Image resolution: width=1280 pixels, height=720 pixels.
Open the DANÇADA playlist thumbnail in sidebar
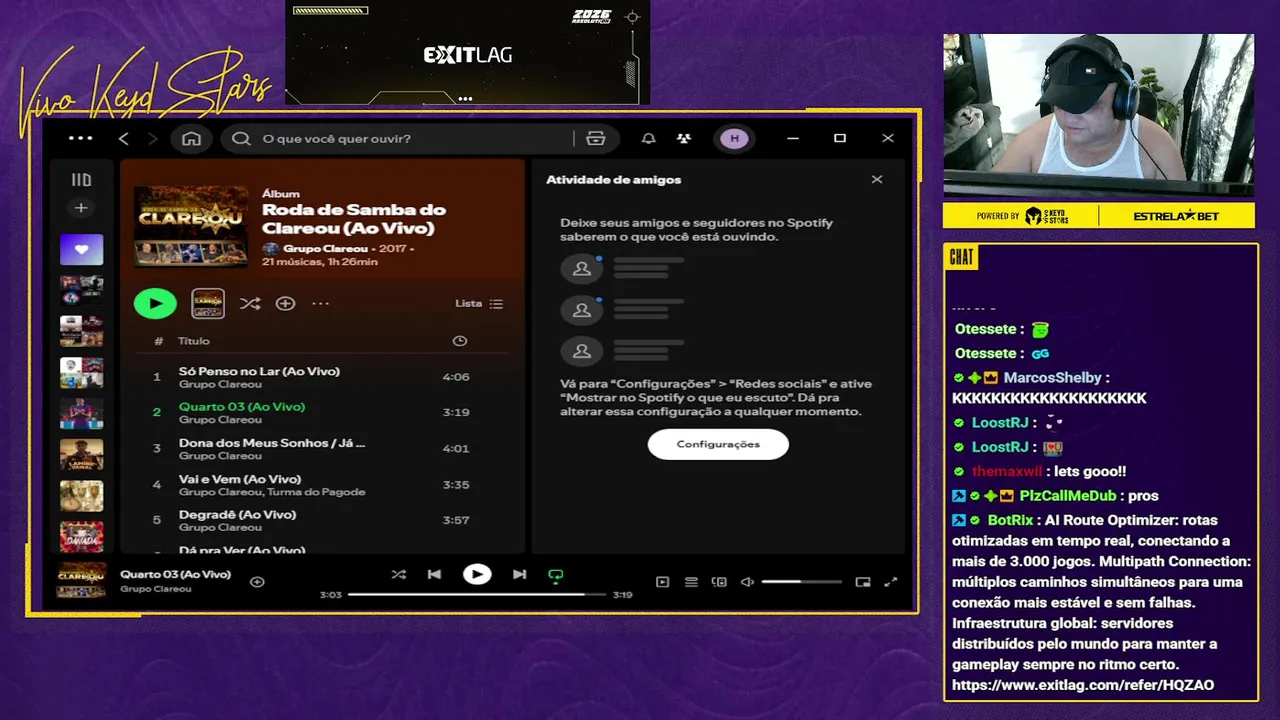pyautogui.click(x=81, y=537)
